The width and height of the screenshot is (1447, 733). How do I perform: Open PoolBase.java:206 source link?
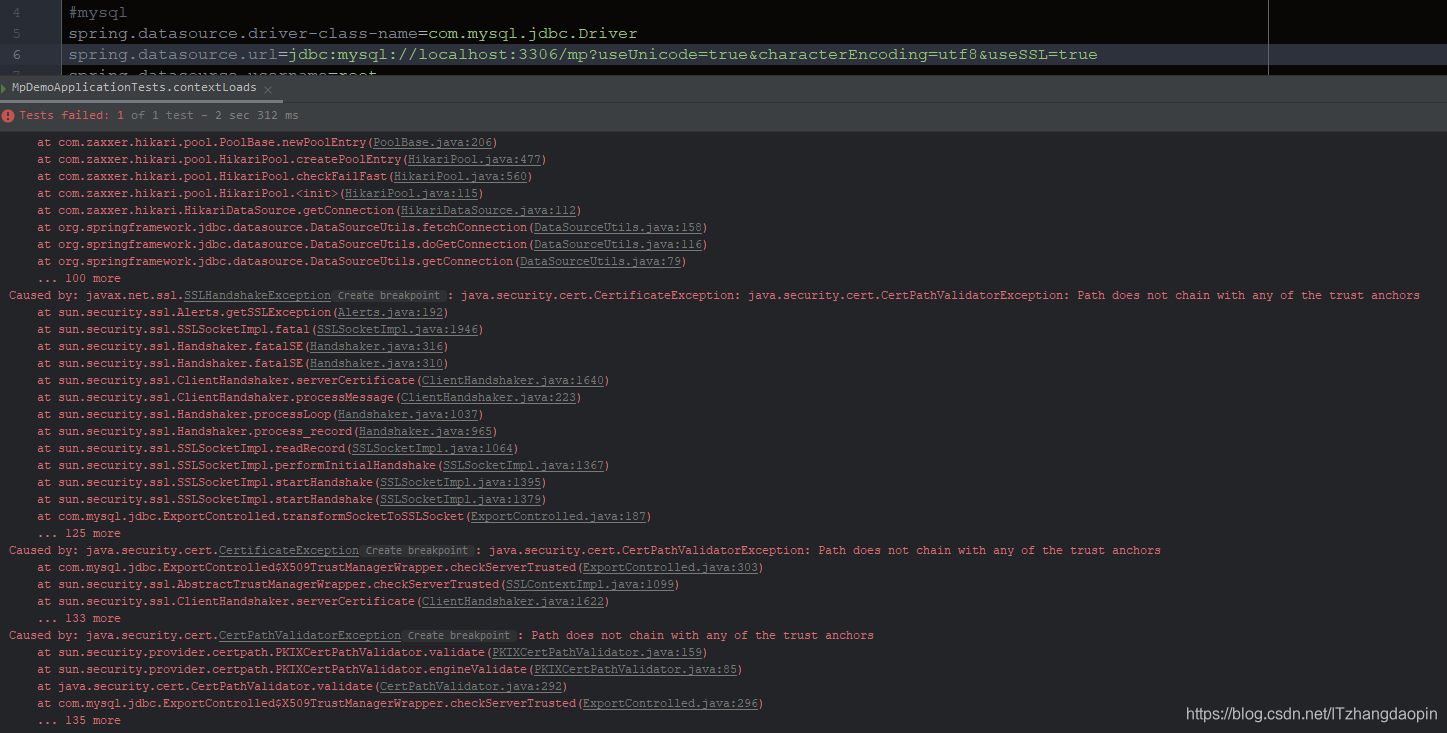point(432,141)
